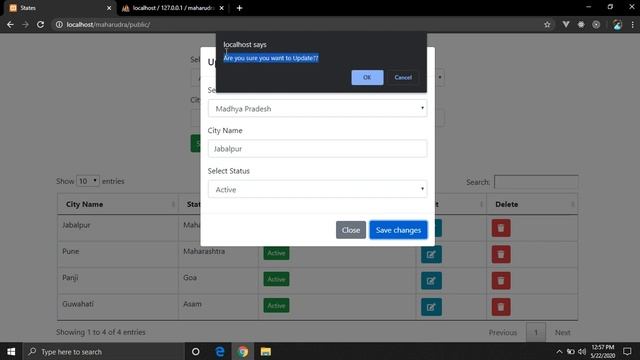Open the V-shaped browser extension icon
The width and height of the screenshot is (640, 360).
pyautogui.click(x=566, y=24)
